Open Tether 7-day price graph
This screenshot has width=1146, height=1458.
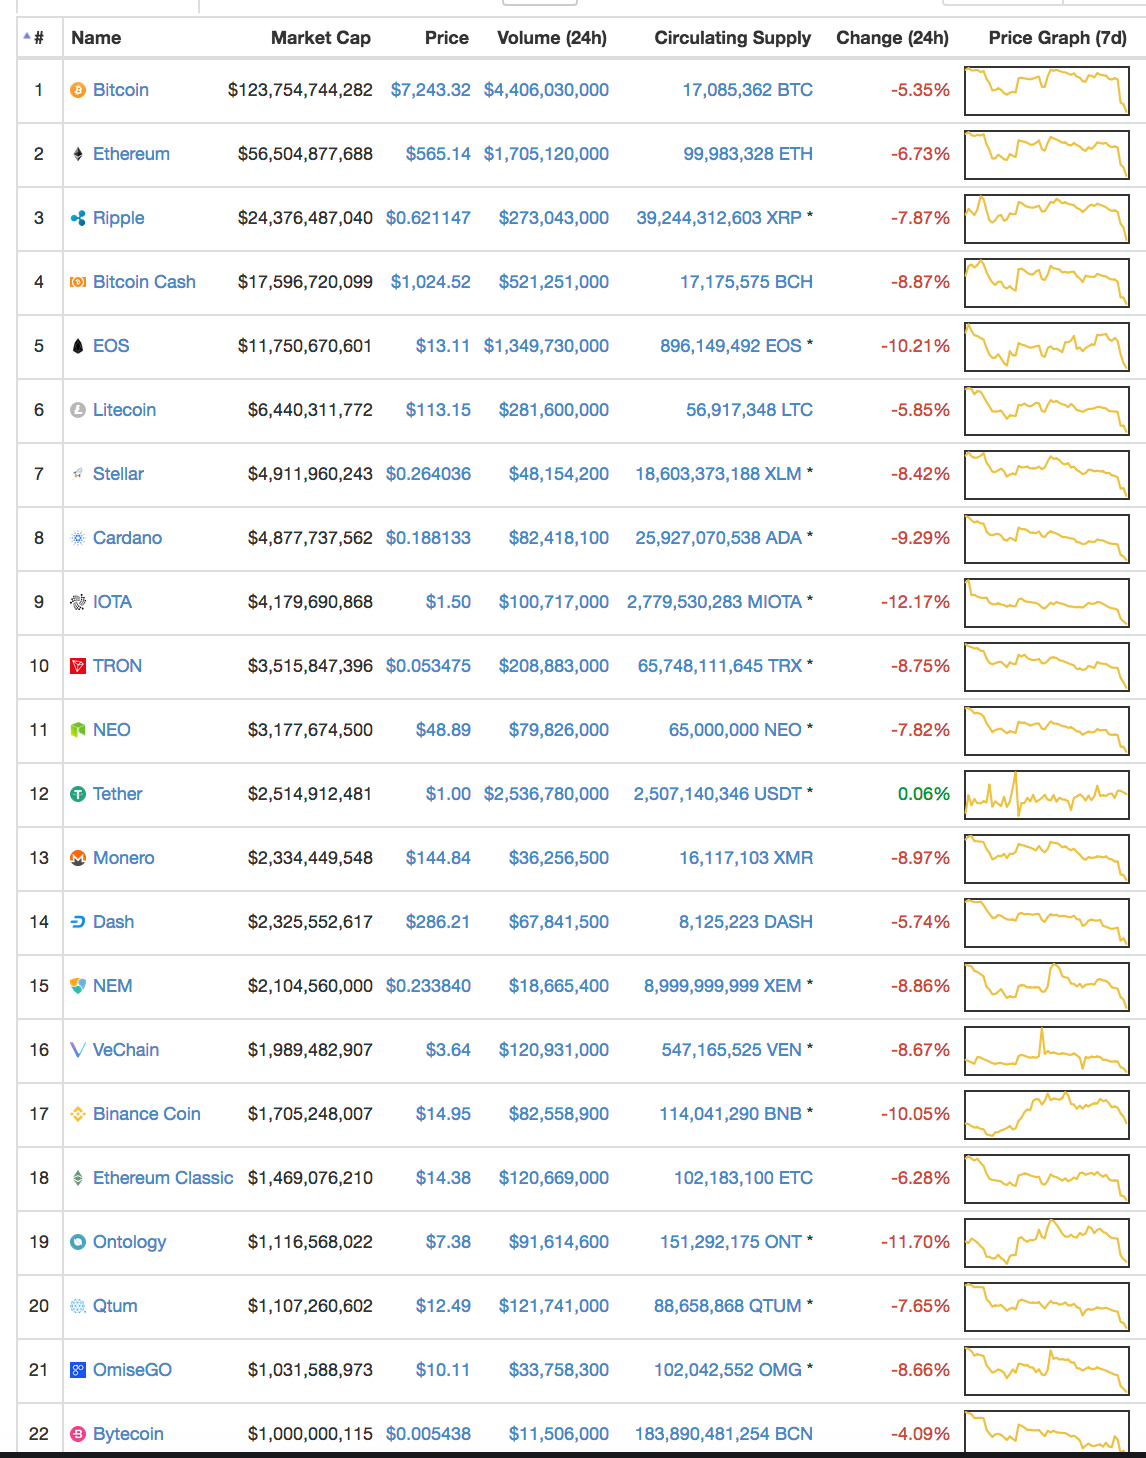pyautogui.click(x=1047, y=795)
